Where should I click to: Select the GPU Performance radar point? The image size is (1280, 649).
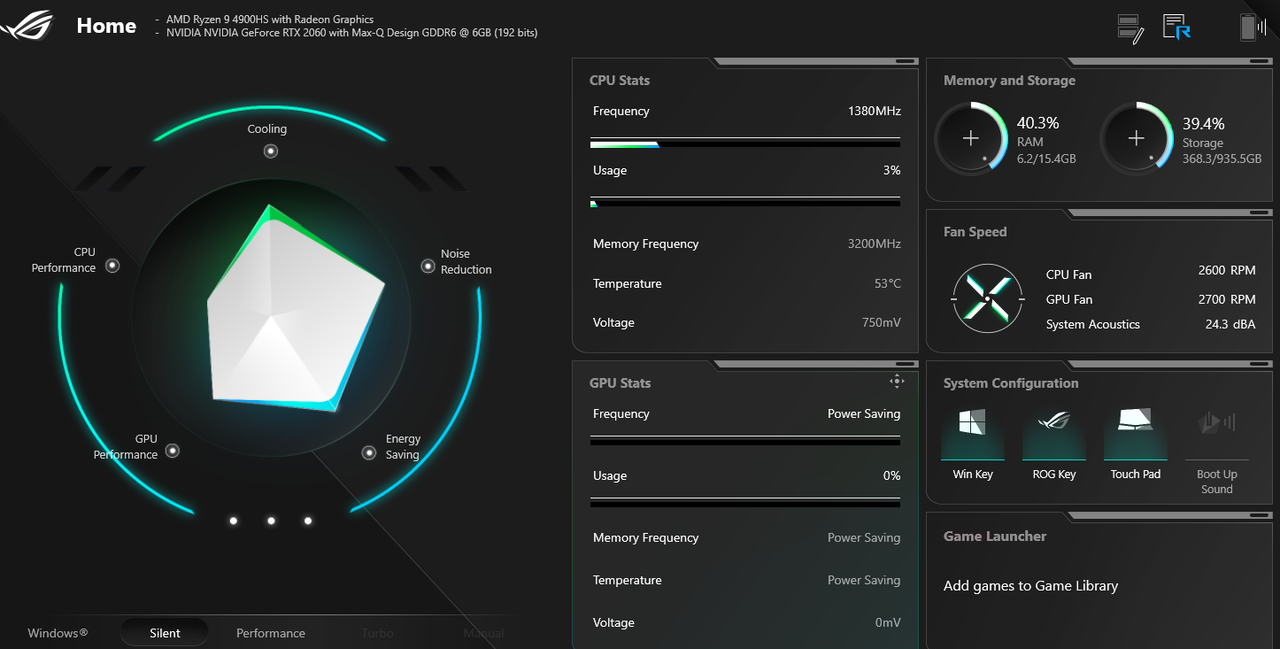tap(172, 451)
